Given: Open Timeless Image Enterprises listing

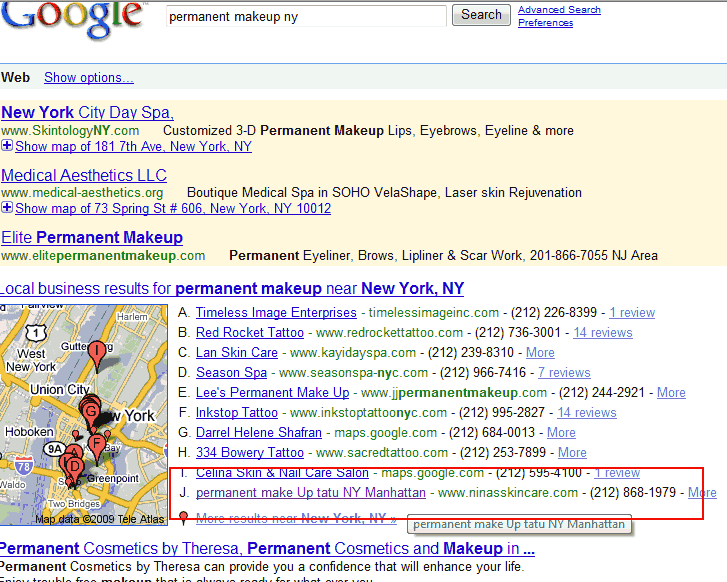Looking at the screenshot, I should 276,313.
